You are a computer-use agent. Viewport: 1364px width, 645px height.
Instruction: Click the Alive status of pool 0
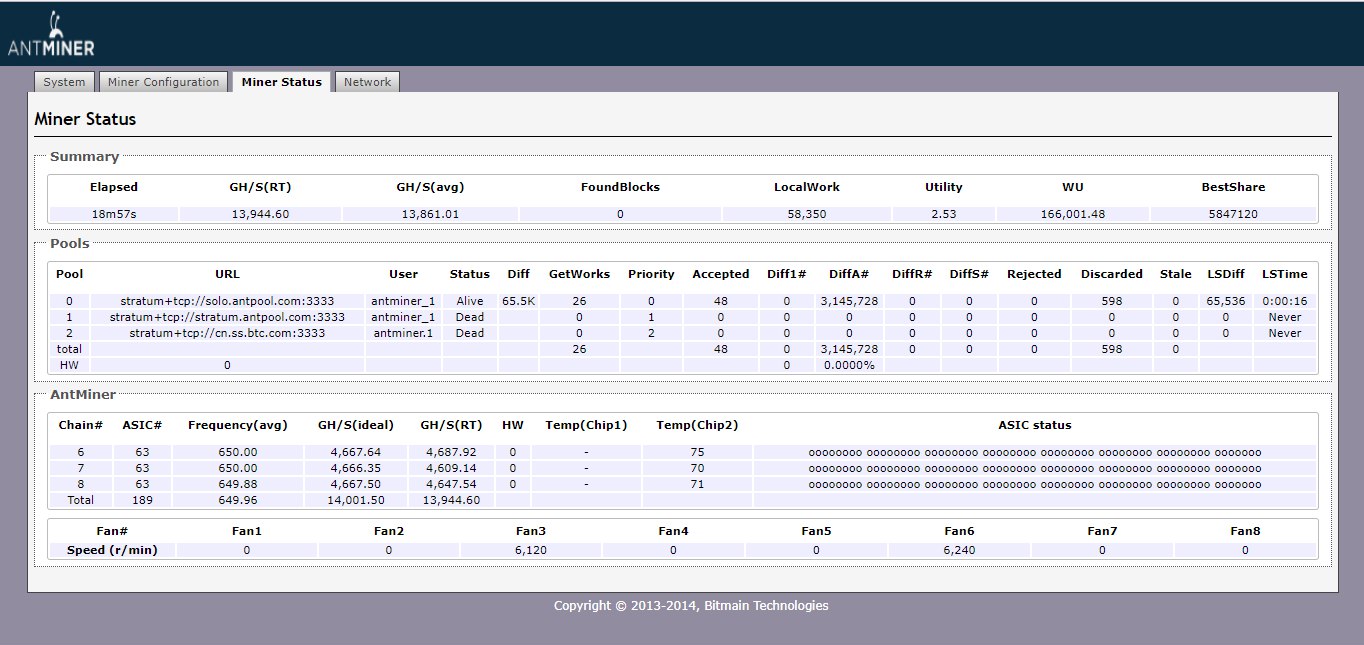point(469,301)
